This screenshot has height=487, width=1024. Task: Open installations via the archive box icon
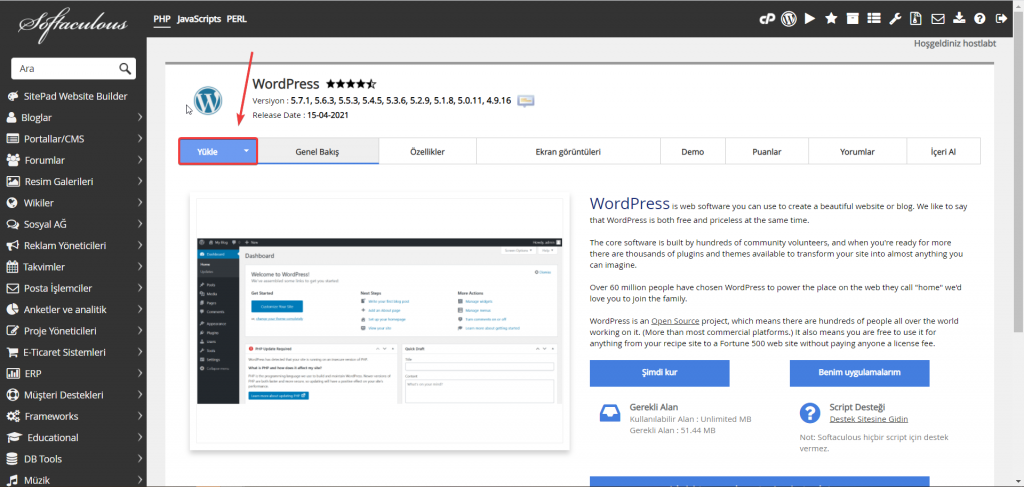[852, 19]
